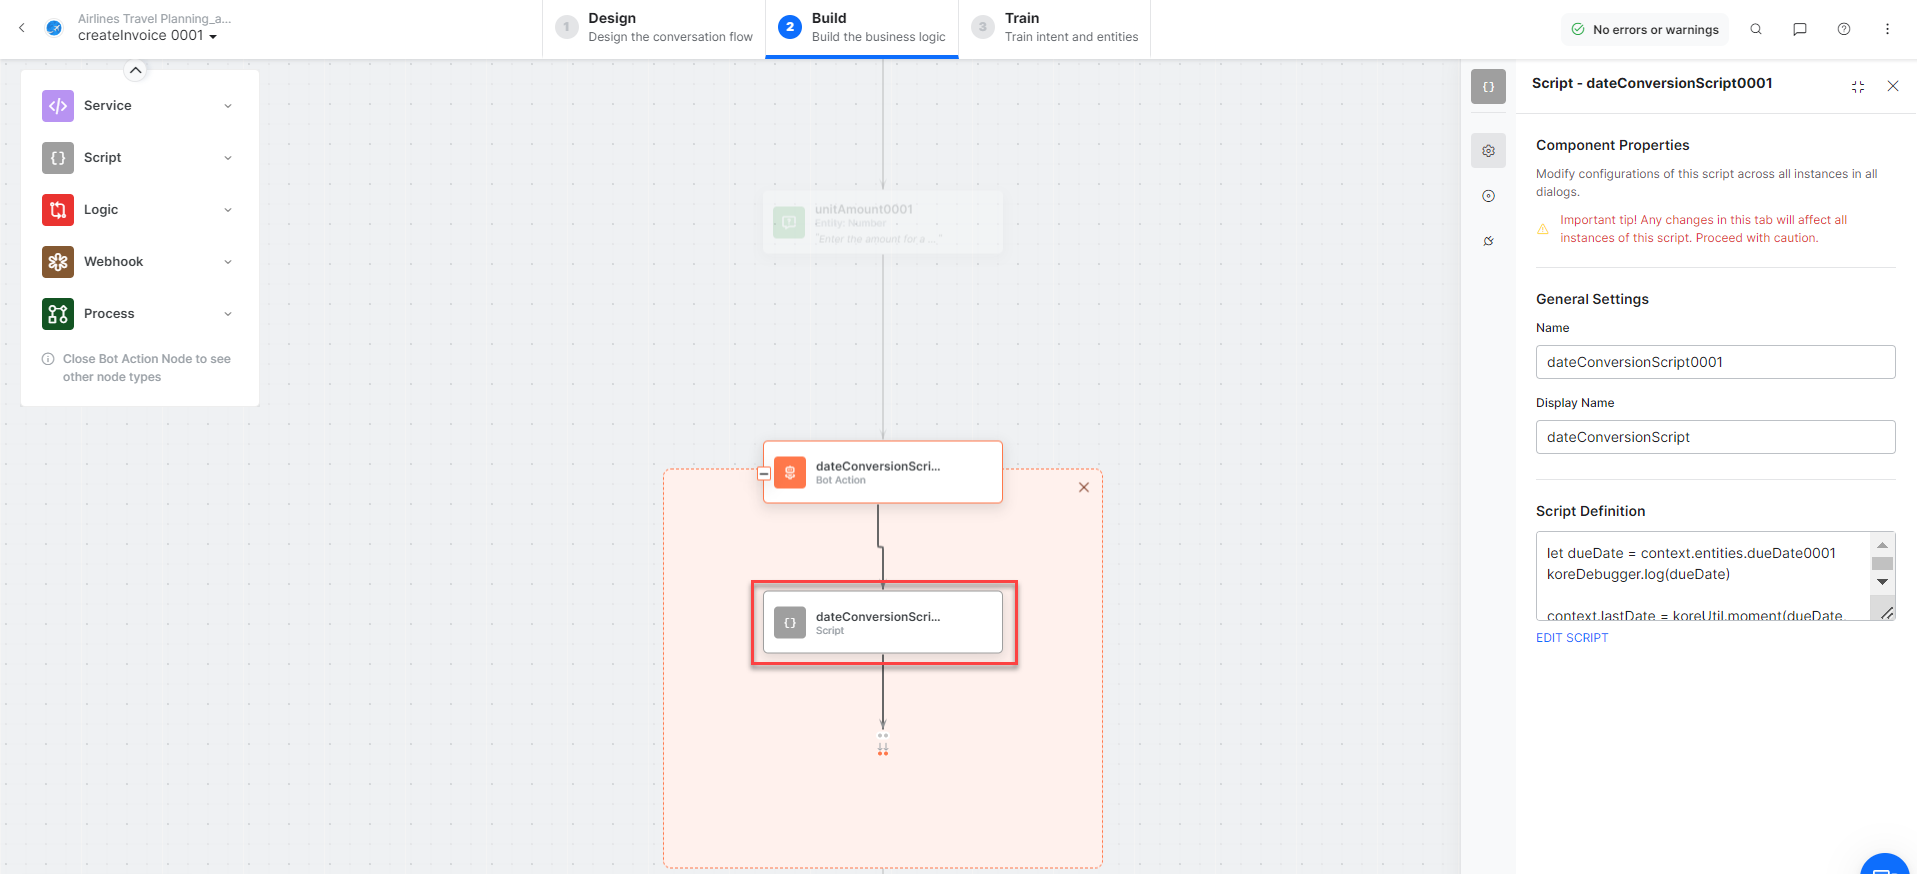Open the chat bubble icon in header
This screenshot has width=1917, height=874.
tap(1799, 29)
